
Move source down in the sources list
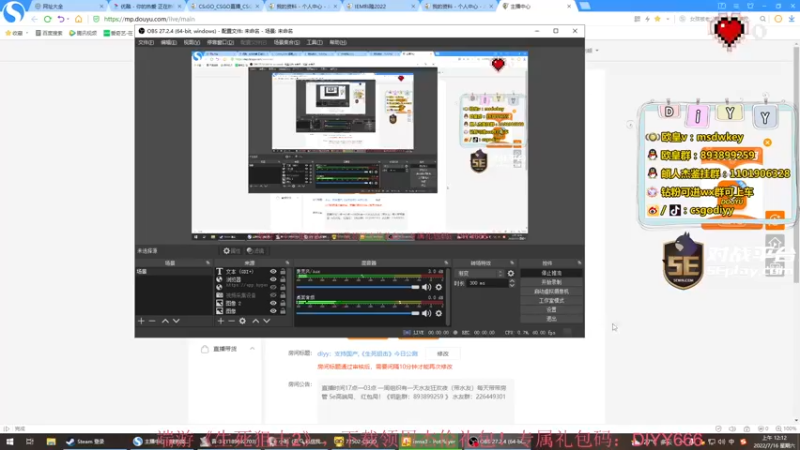[266, 321]
